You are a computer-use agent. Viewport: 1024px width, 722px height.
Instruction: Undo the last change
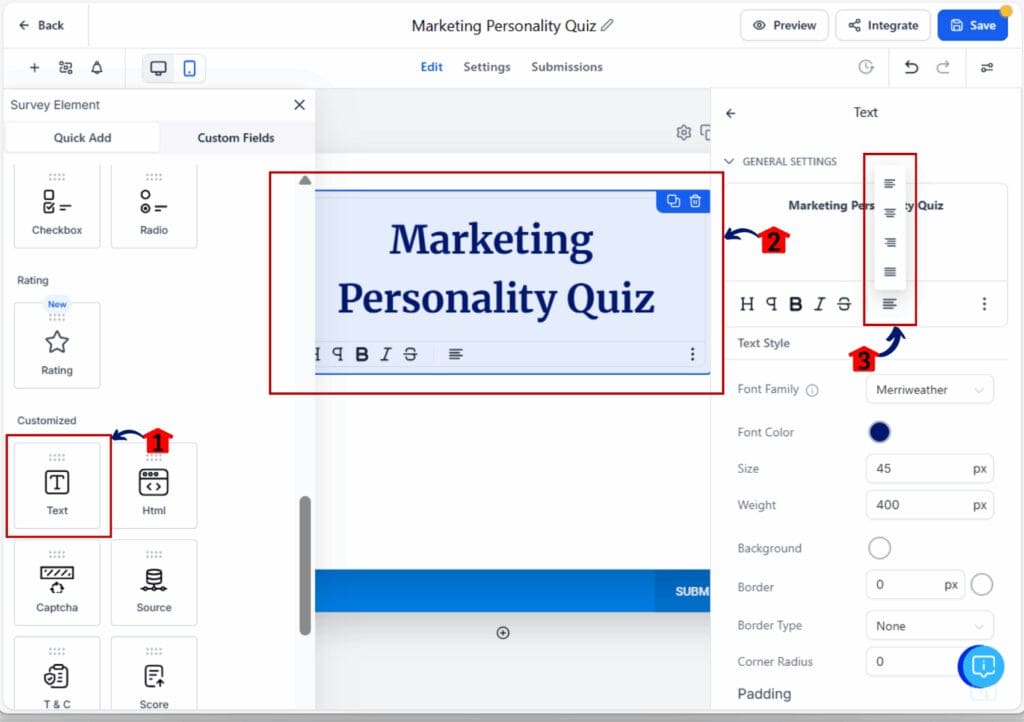tap(910, 66)
